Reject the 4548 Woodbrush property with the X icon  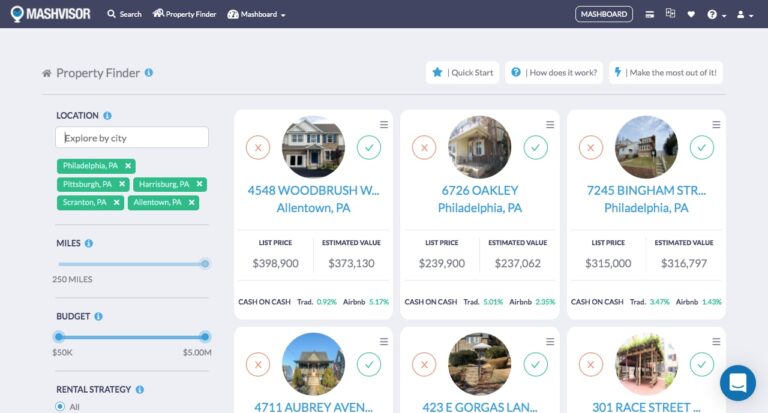pos(258,148)
